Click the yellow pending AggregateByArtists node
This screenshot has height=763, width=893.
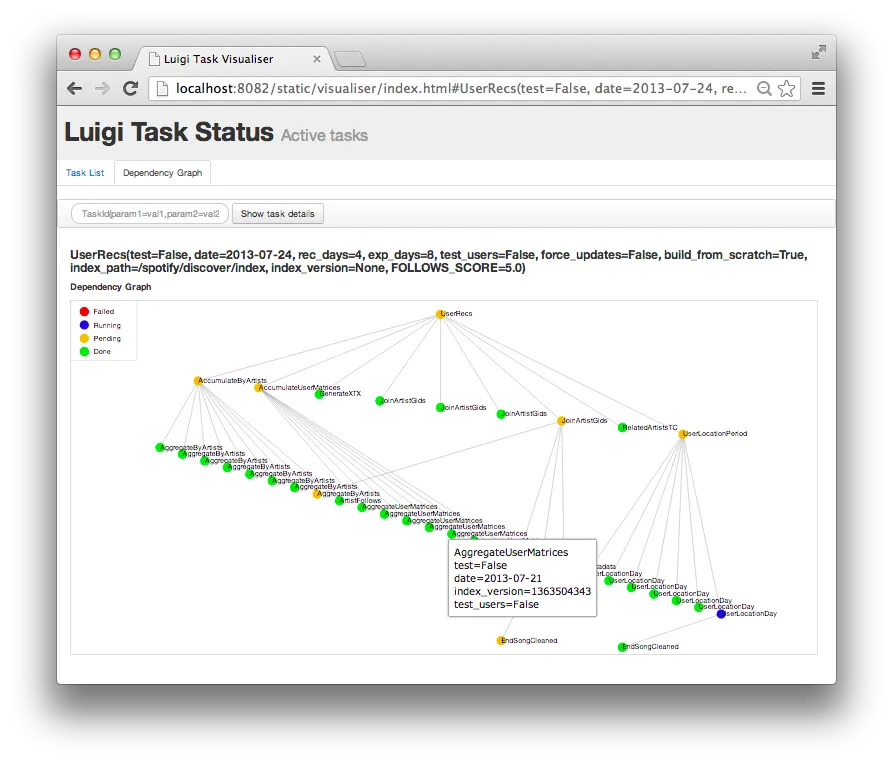click(x=317, y=494)
